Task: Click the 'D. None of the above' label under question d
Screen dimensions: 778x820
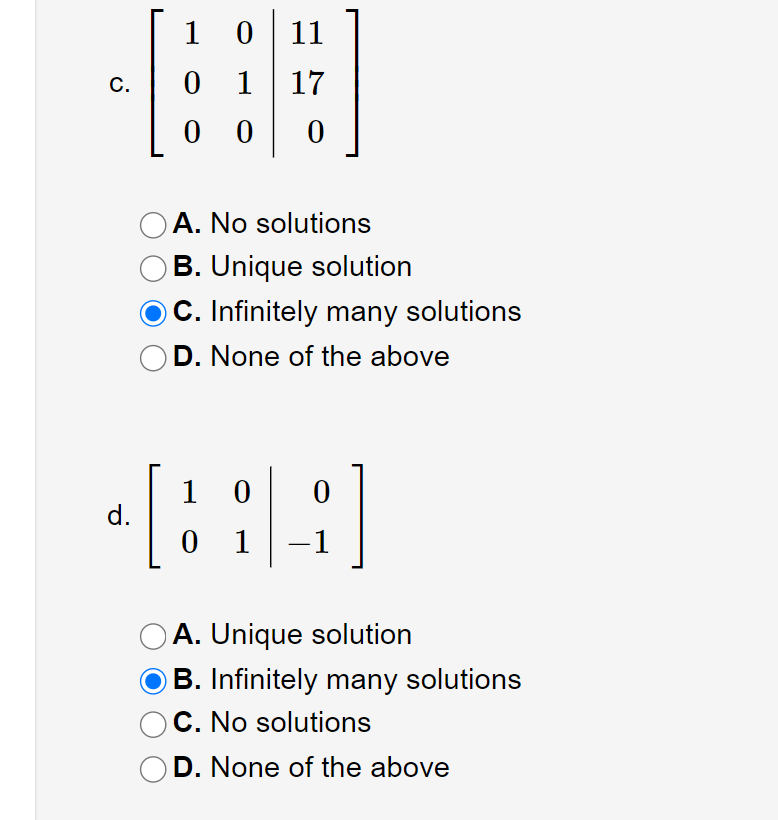Action: (x=310, y=768)
